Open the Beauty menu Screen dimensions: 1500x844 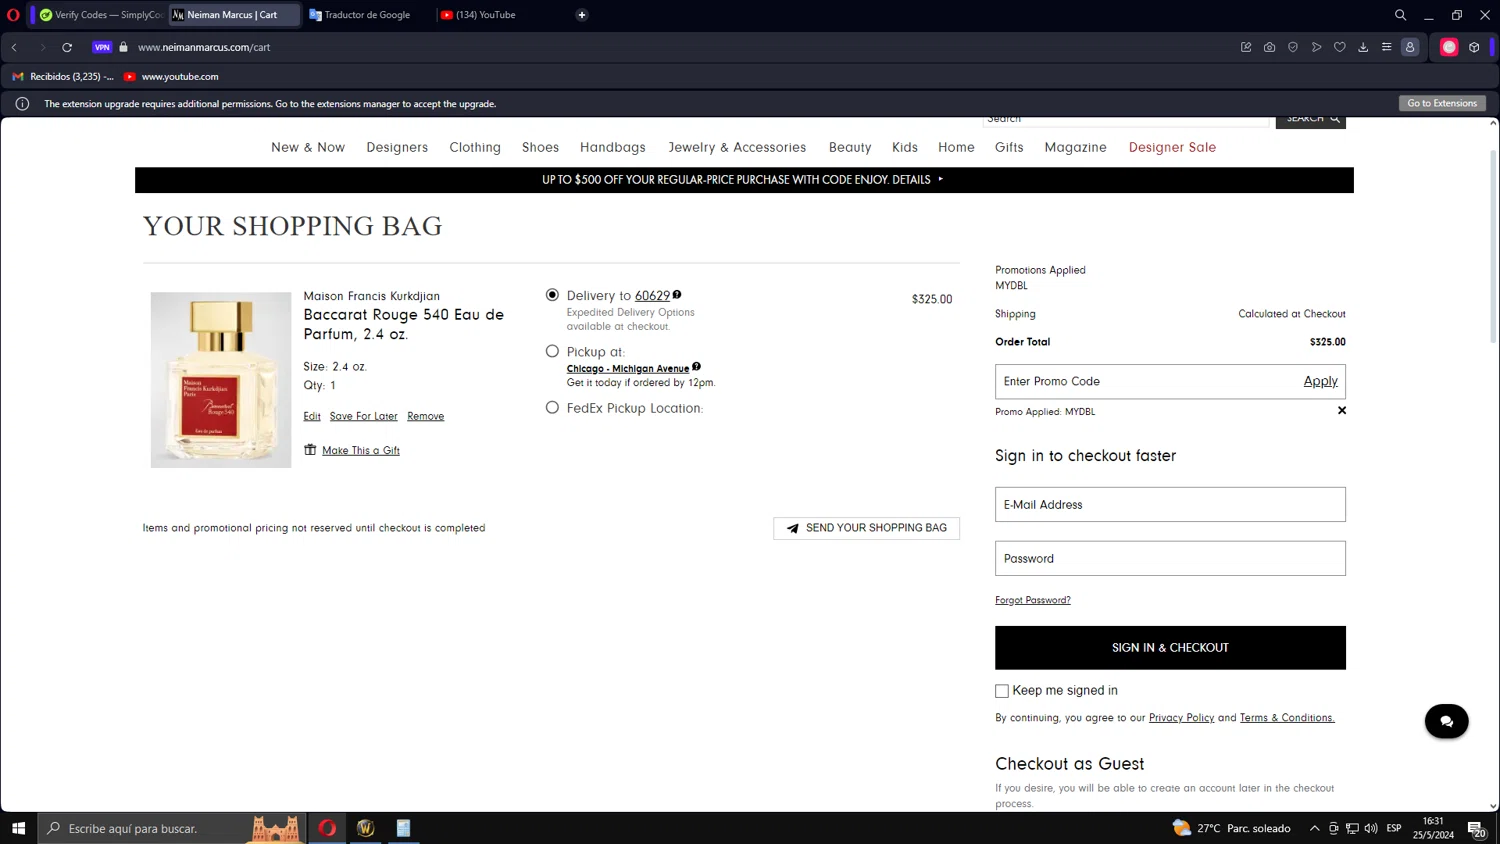coord(850,147)
